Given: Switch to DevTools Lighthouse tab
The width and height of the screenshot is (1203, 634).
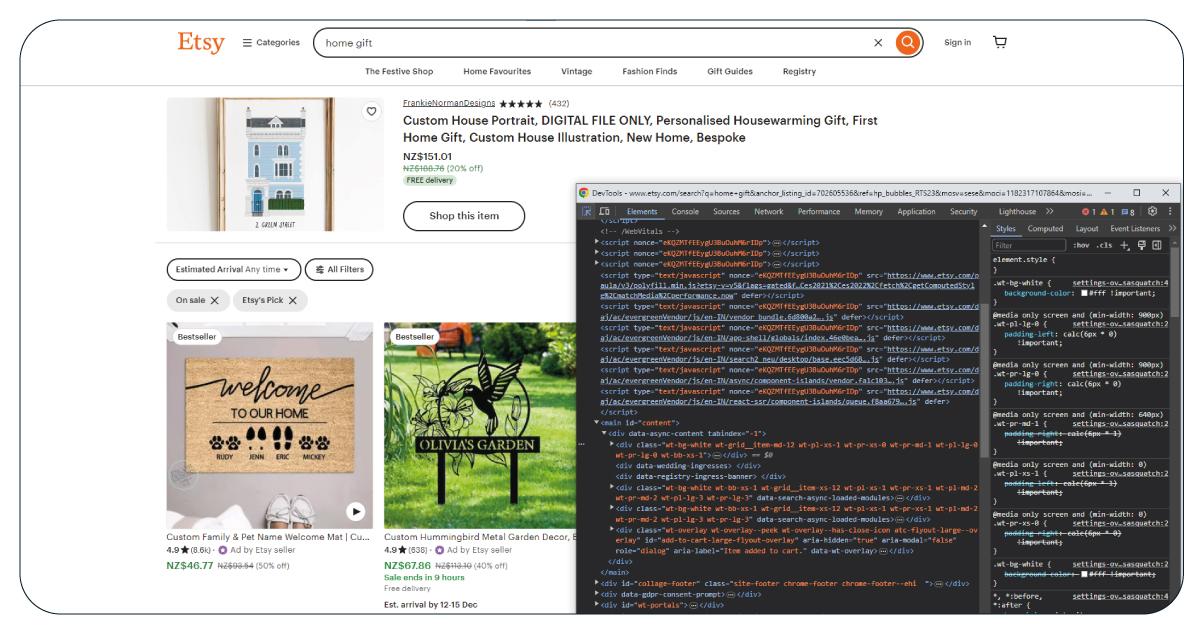Looking at the screenshot, I should [x=1017, y=212].
